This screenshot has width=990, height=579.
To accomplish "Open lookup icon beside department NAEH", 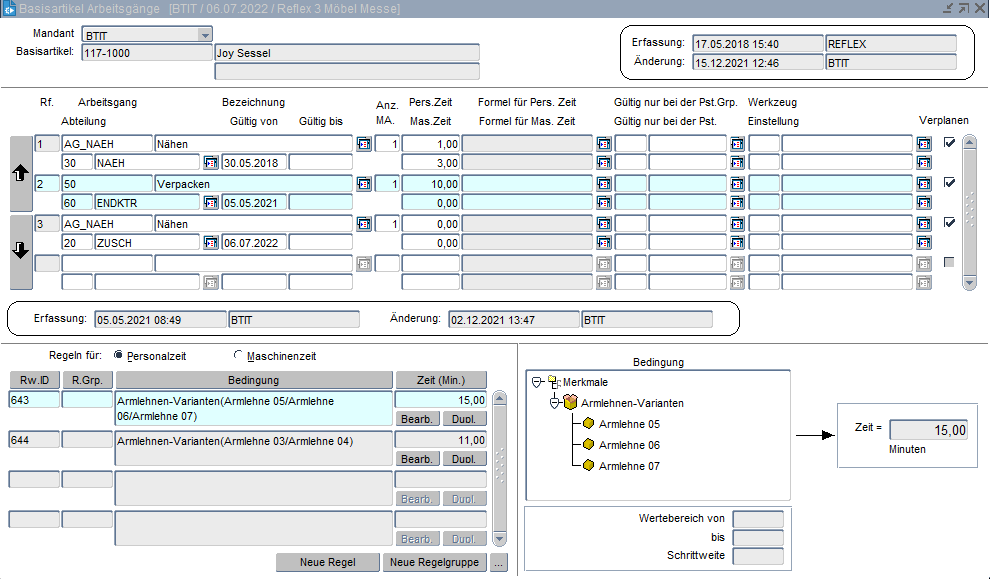I will 211,162.
